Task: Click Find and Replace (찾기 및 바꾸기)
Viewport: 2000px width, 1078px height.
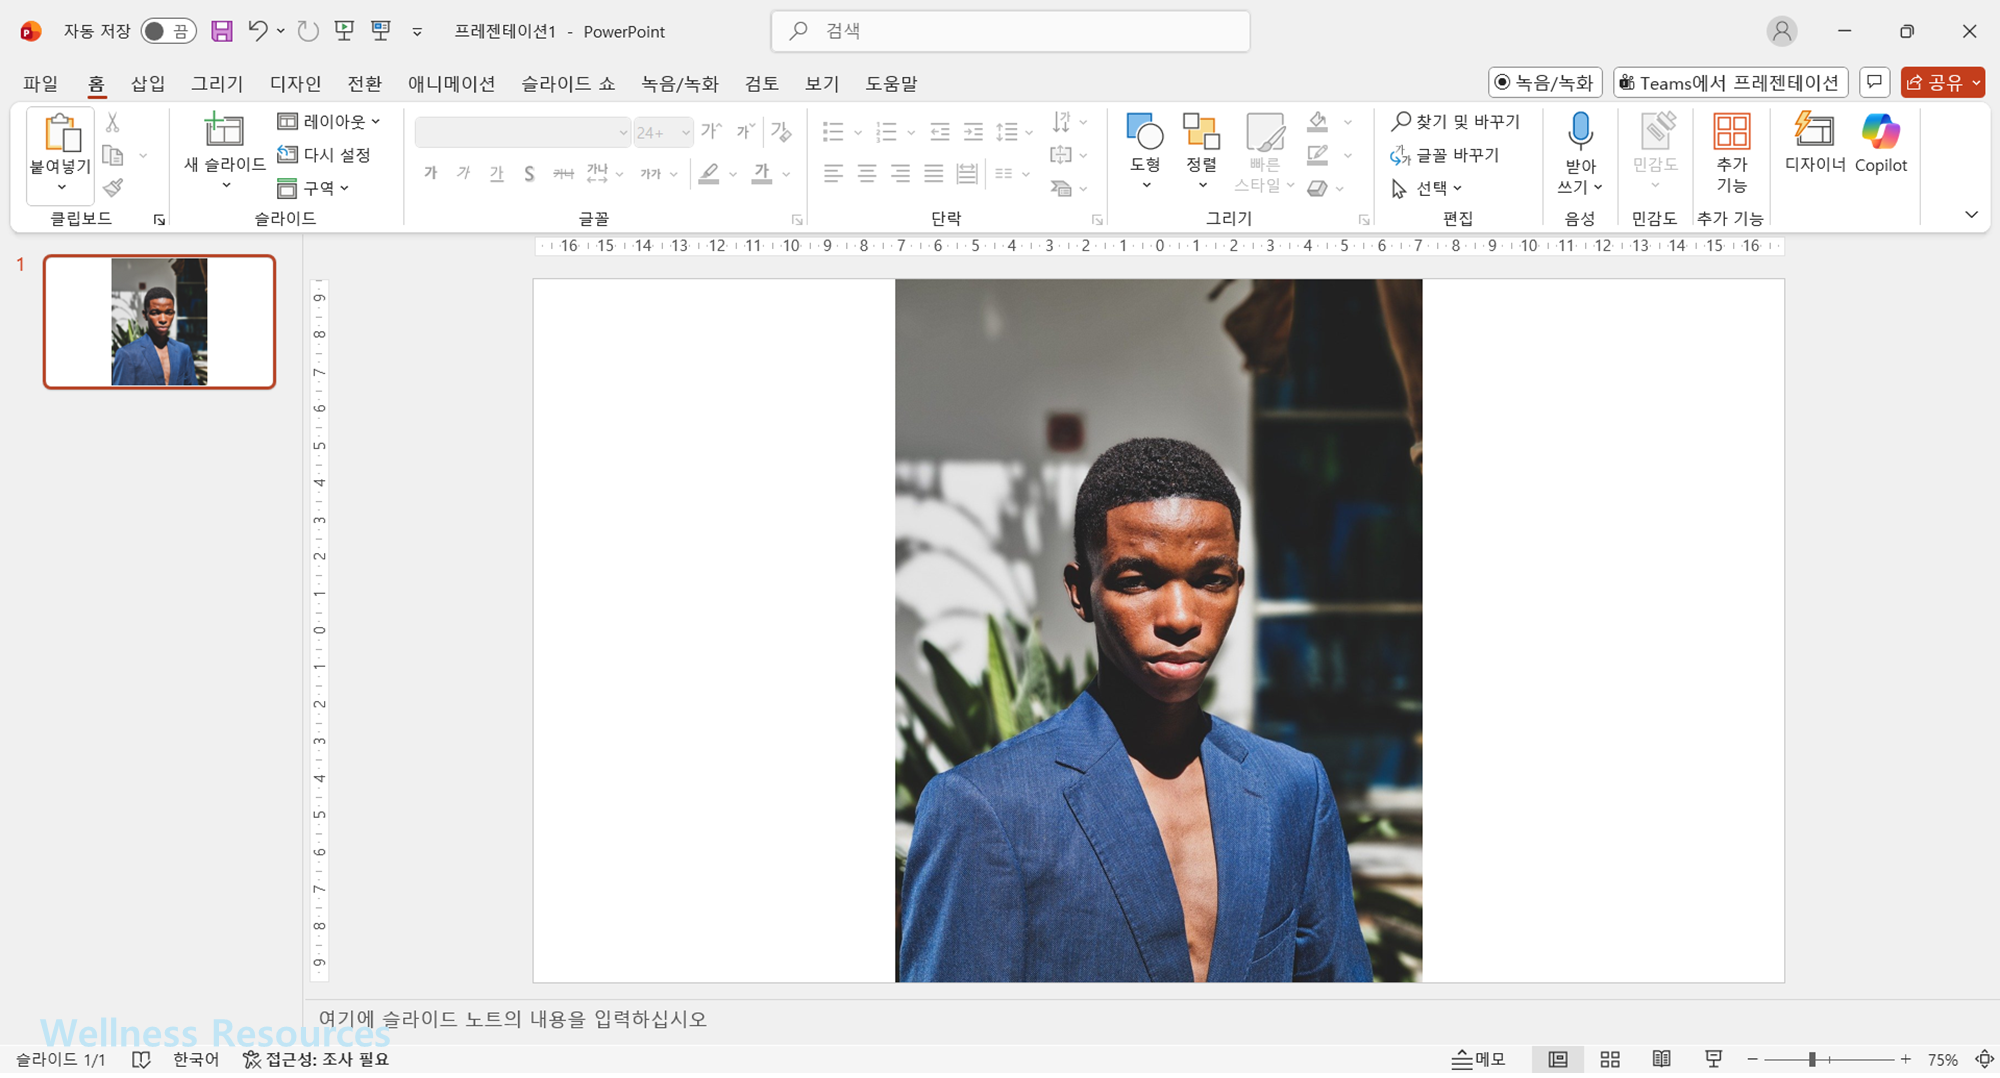Action: point(1455,122)
